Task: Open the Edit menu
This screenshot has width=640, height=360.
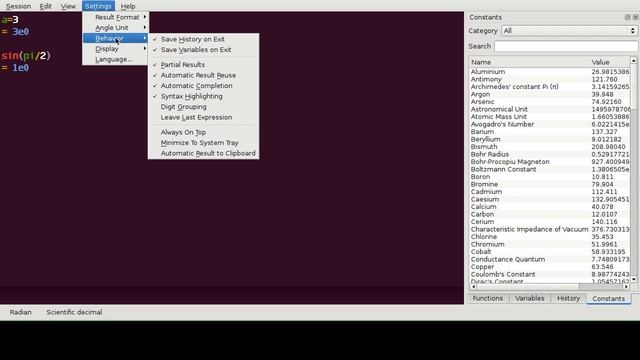Action: coord(45,6)
